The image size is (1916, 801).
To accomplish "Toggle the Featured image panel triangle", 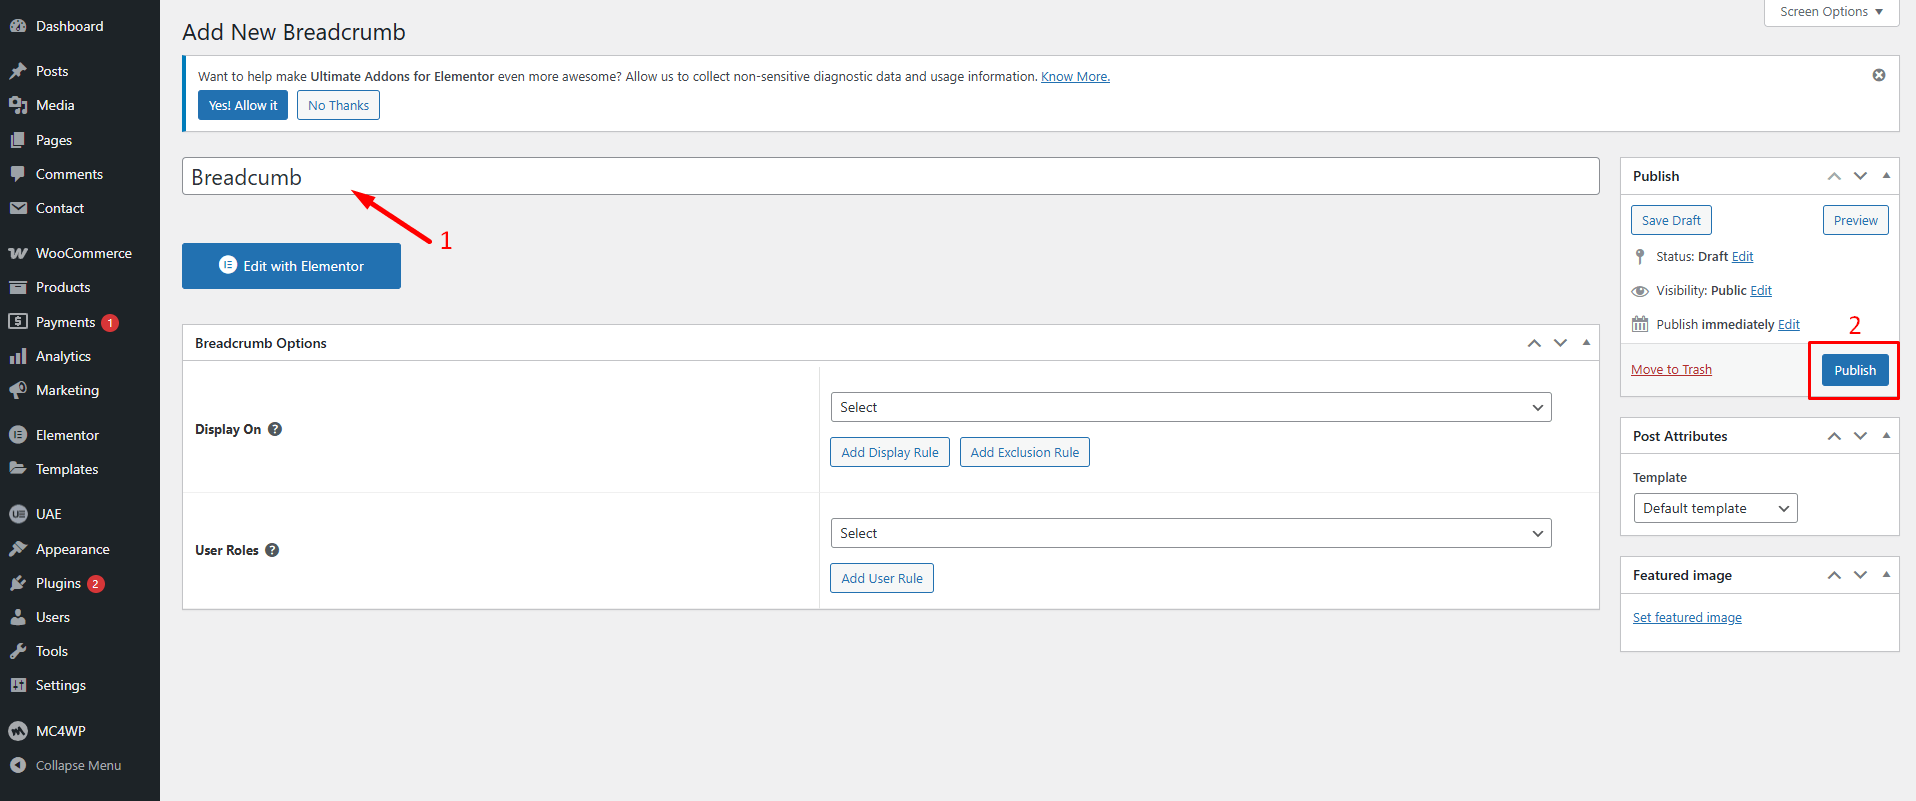I will (x=1886, y=575).
